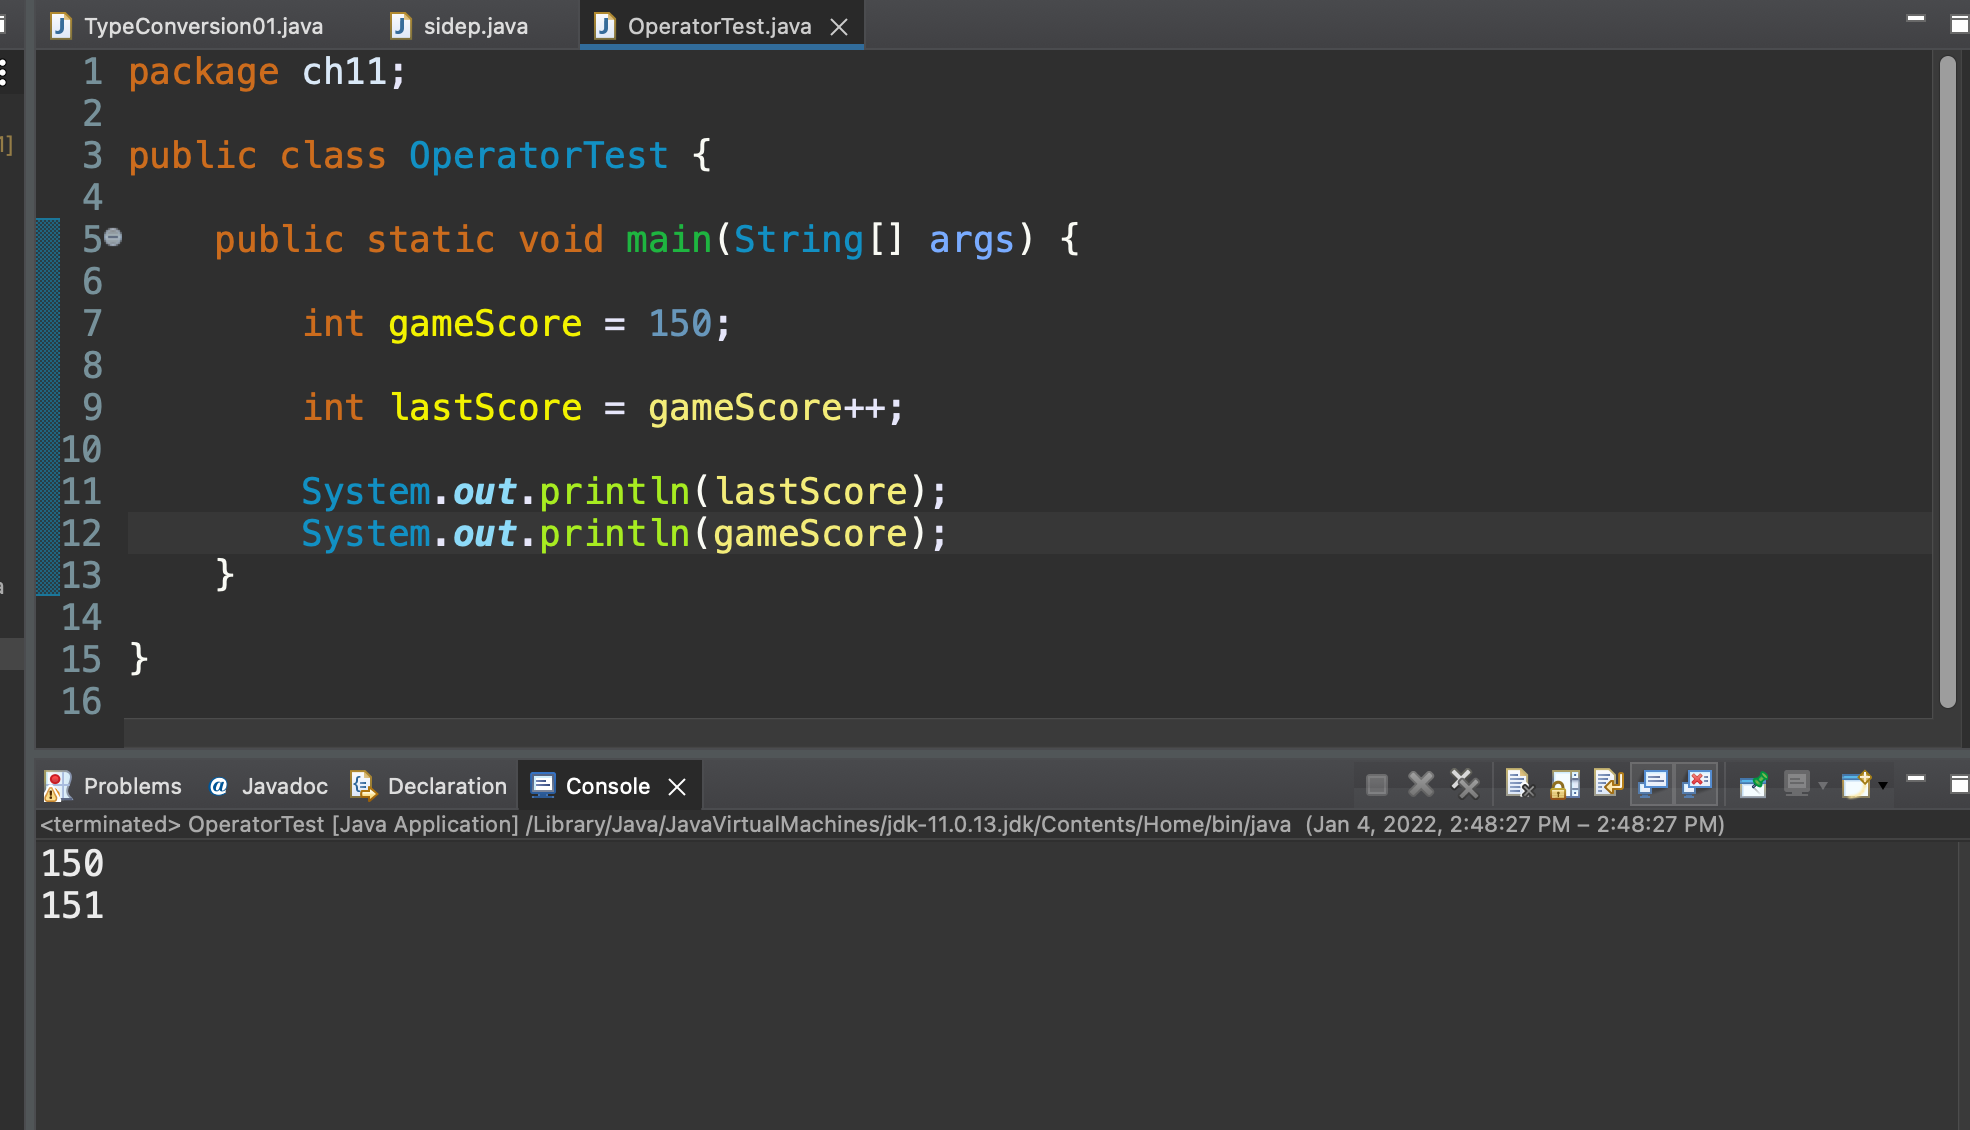Open the Display Selected Console dropdown arrow
Viewport: 1970px width, 1130px height.
click(1822, 786)
